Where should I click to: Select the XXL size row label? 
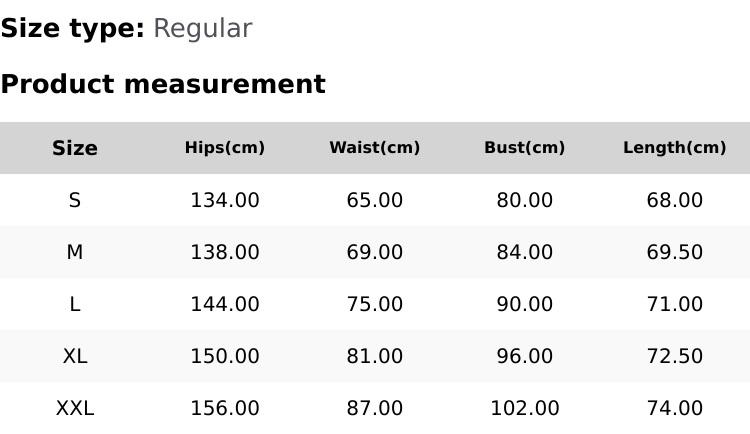75,408
